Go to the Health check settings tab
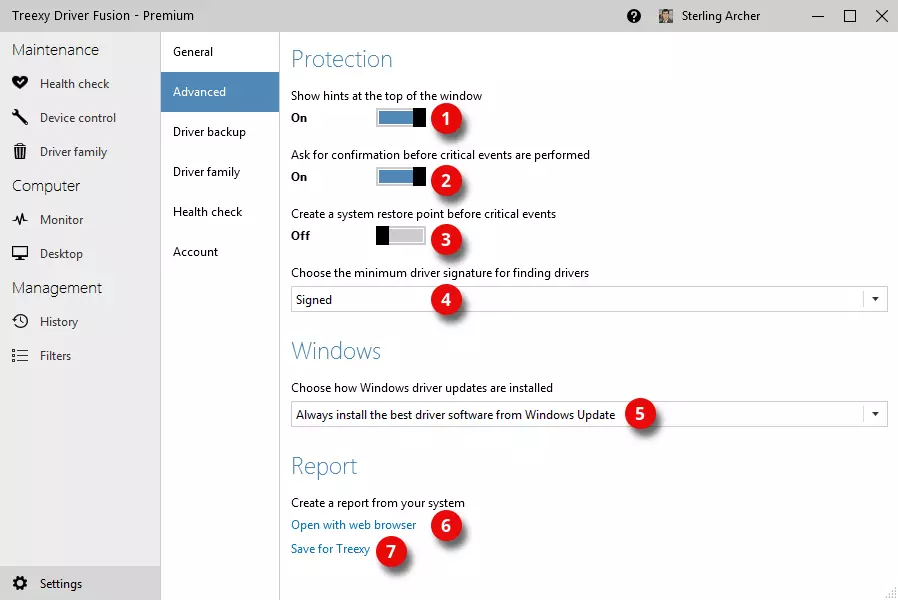The width and height of the screenshot is (898, 600). point(220,212)
